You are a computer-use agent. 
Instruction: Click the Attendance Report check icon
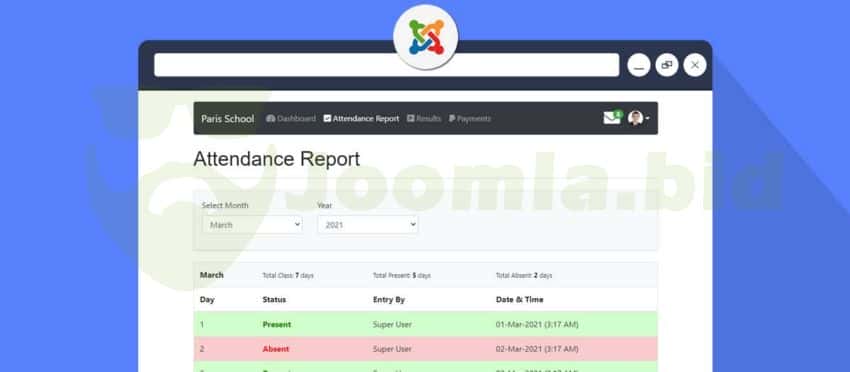pyautogui.click(x=327, y=118)
